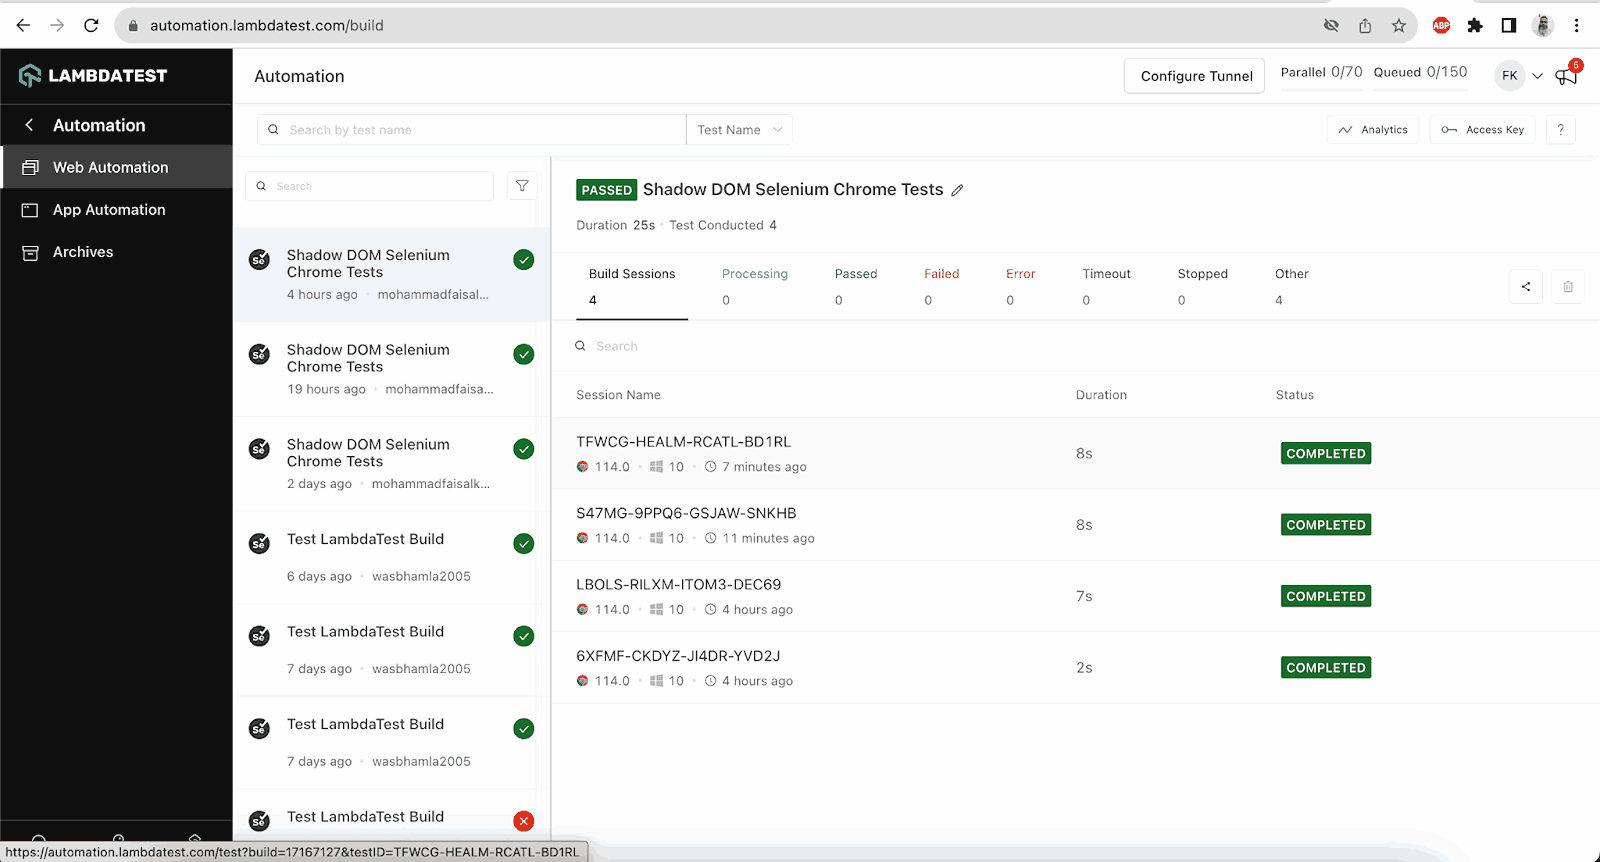Open session S47MG-9PPQ6-GSJAW-SNKHB
This screenshot has height=862, width=1600.
point(686,513)
